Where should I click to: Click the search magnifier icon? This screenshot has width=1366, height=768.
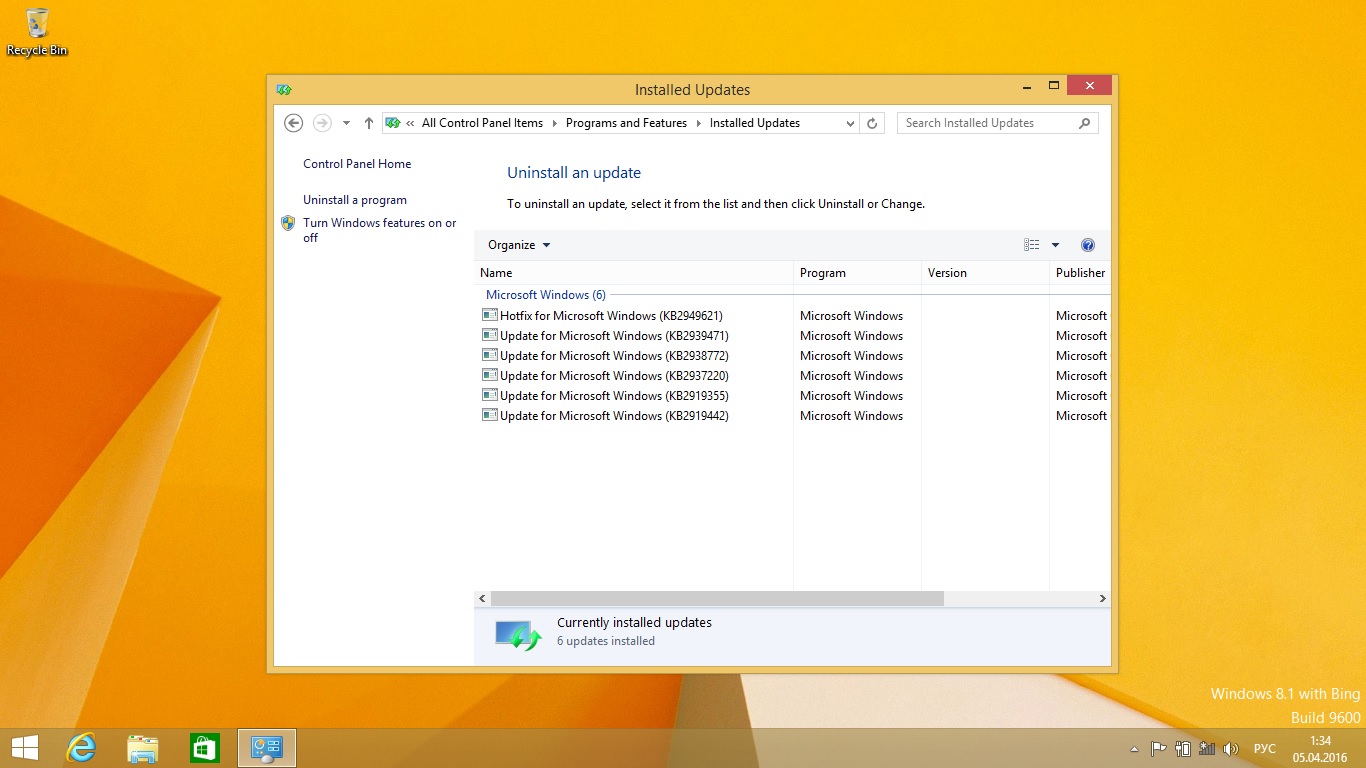pos(1085,123)
